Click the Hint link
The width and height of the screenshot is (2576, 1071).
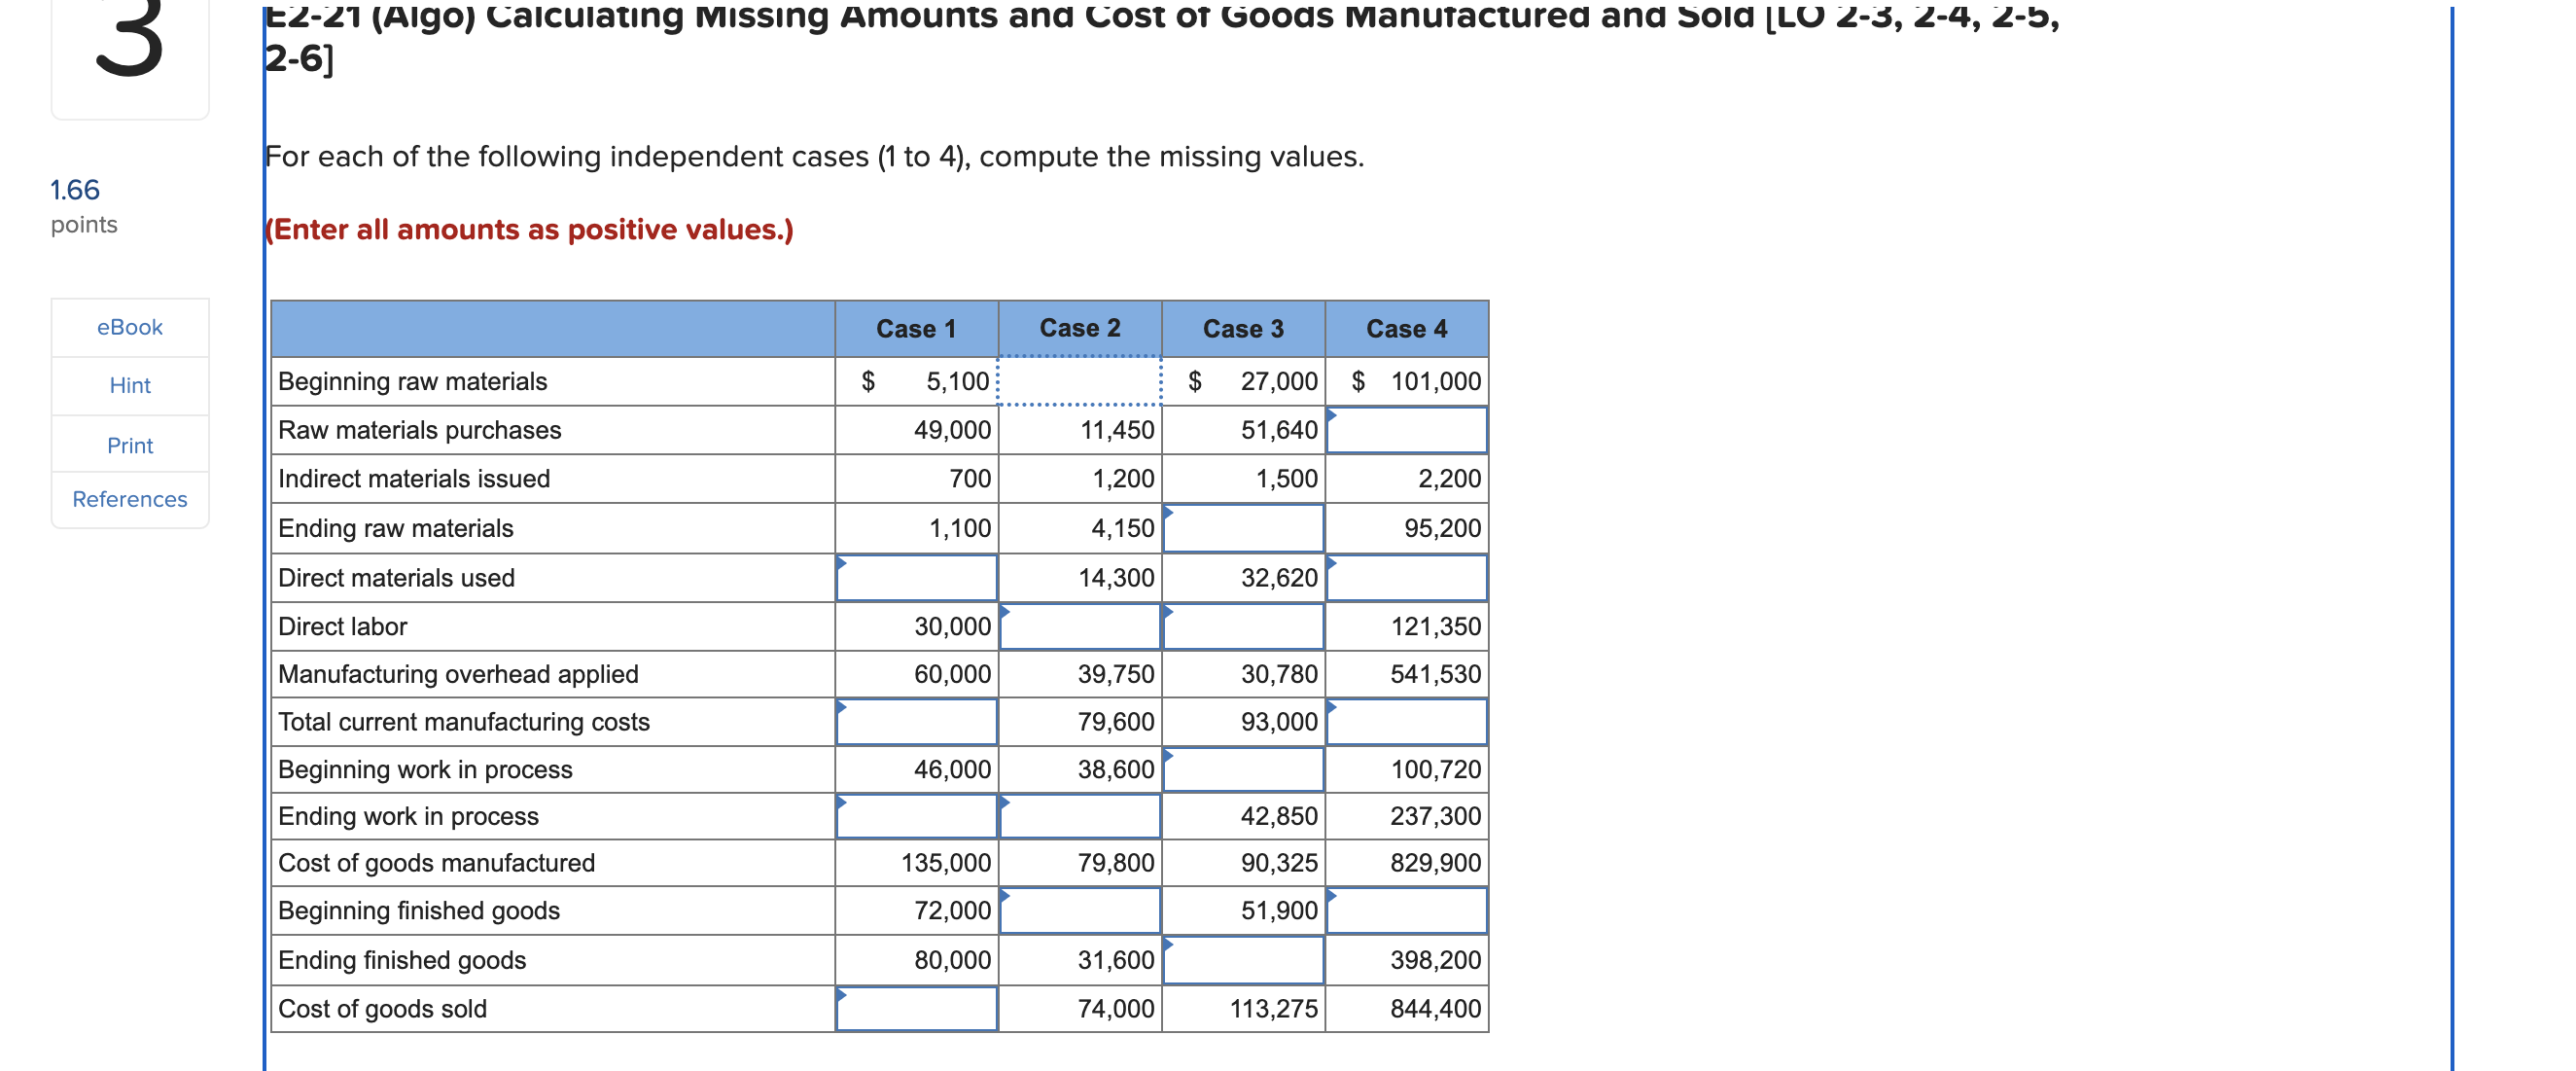(x=129, y=385)
